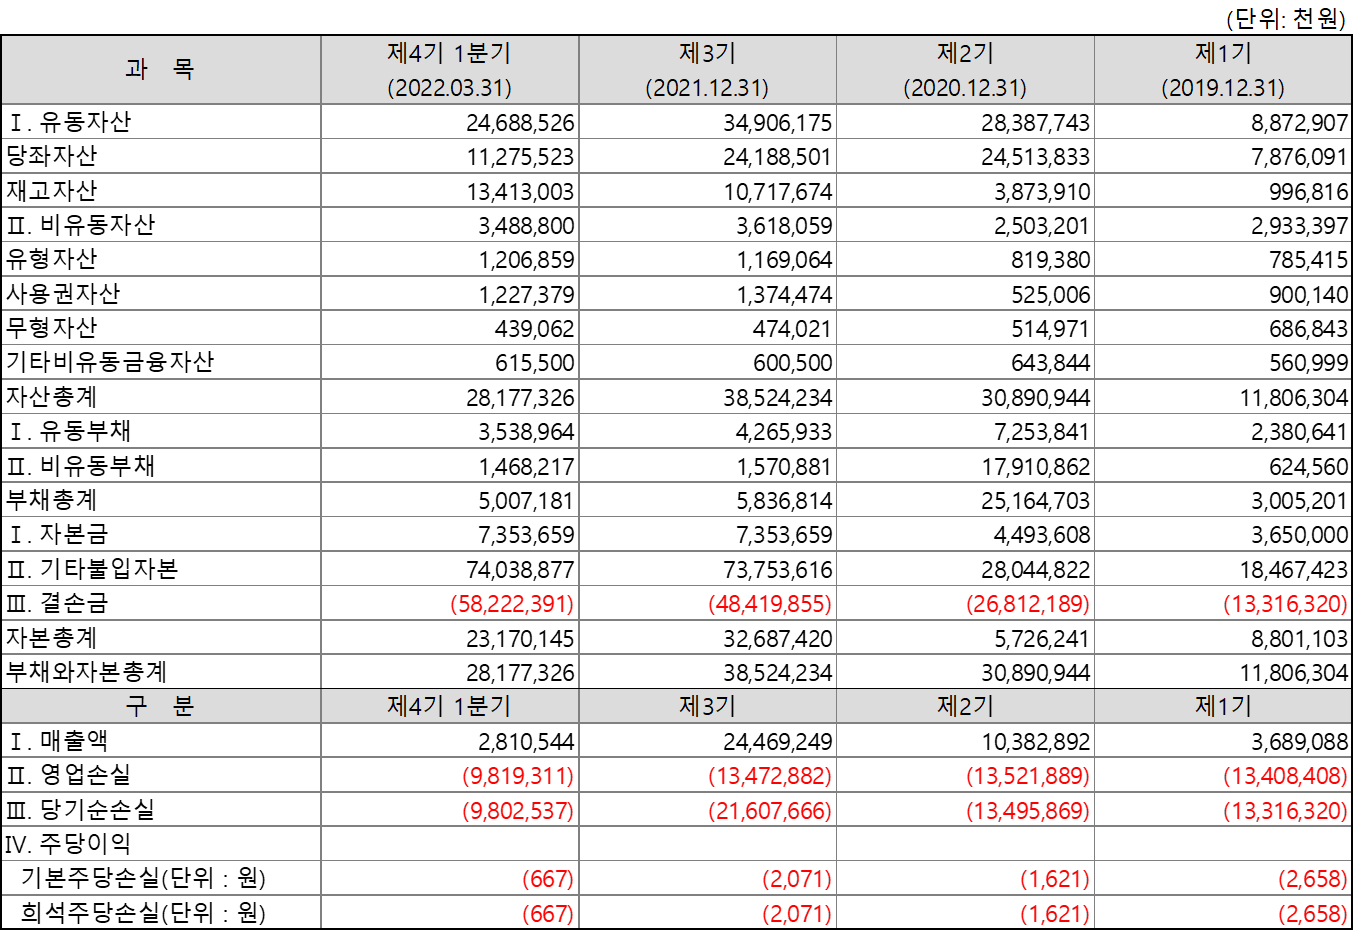Viewport: 1354px width, 931px height.
Task: Click value 7,876,091 in 당좌자산 row
Action: pyautogui.click(x=1299, y=157)
